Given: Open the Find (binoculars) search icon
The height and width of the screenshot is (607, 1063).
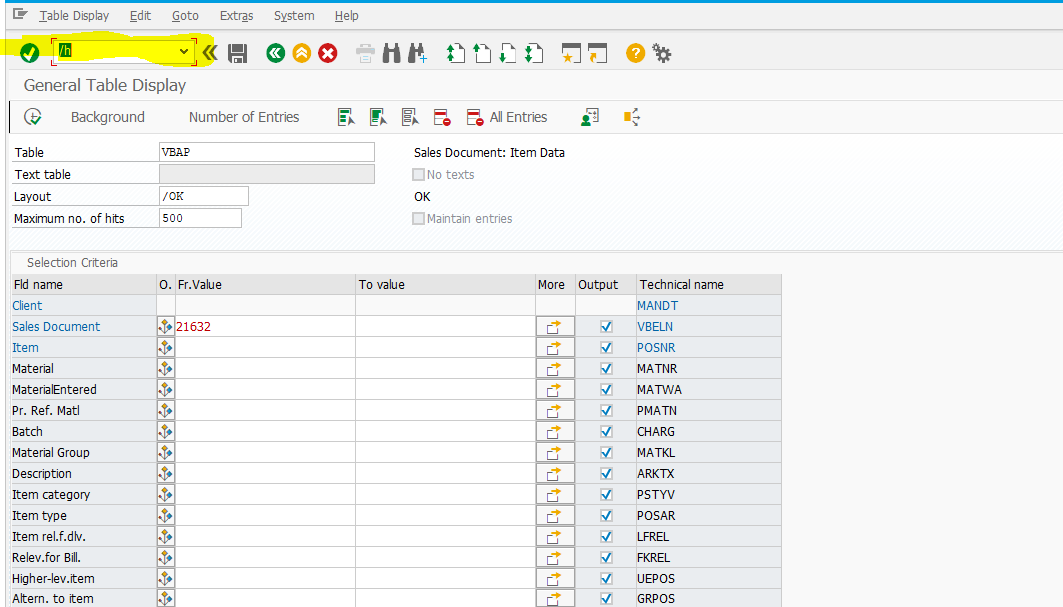Looking at the screenshot, I should point(391,54).
